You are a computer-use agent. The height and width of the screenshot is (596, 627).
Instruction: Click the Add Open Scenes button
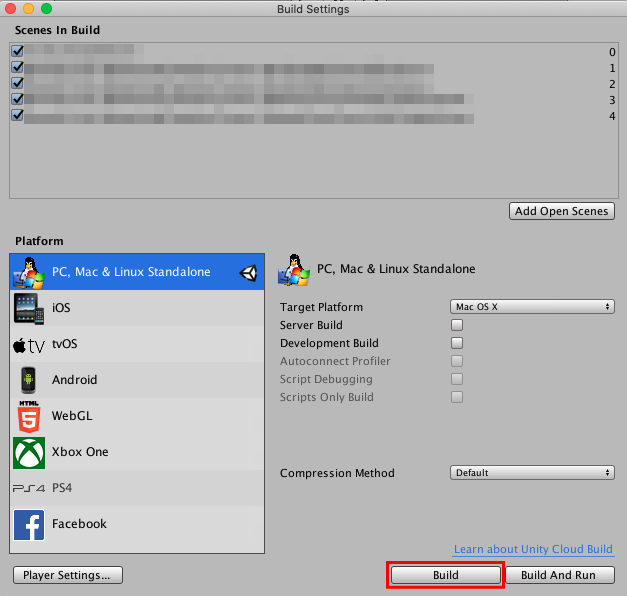click(561, 211)
